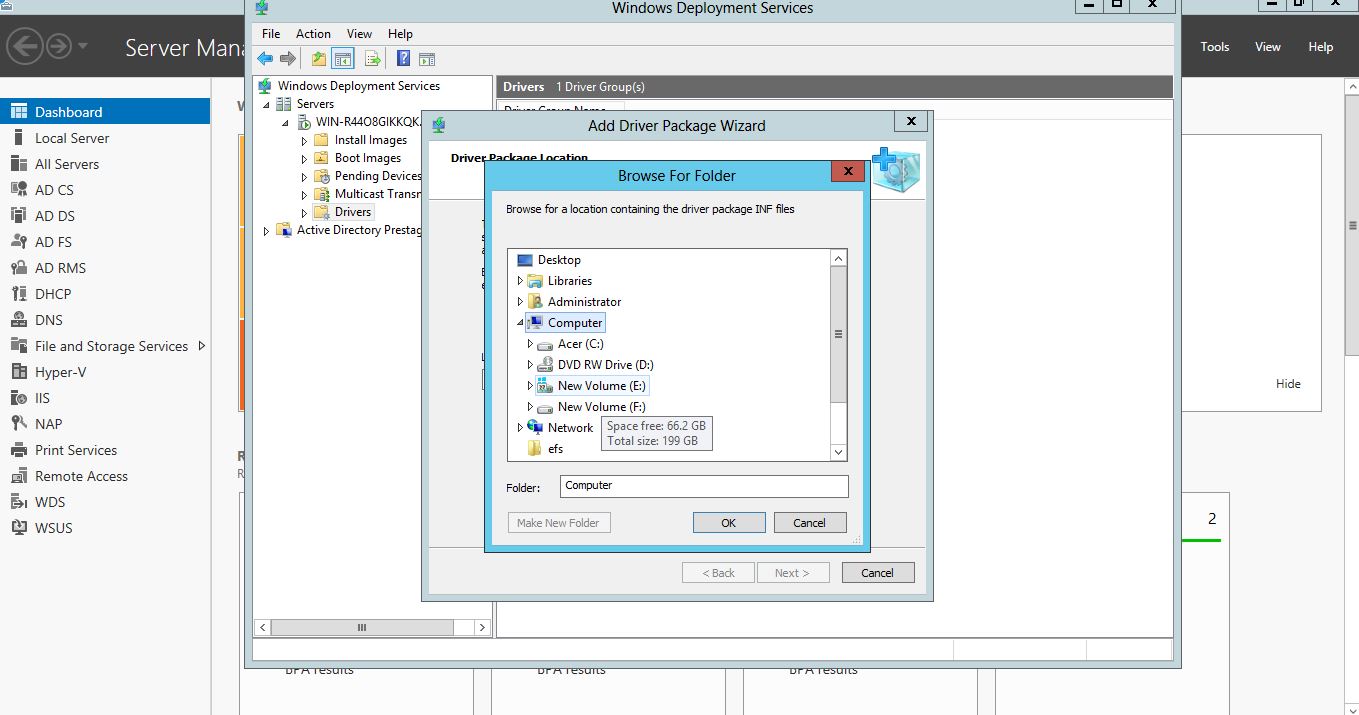
Task: Select the Network node in folder browser
Action: (570, 428)
